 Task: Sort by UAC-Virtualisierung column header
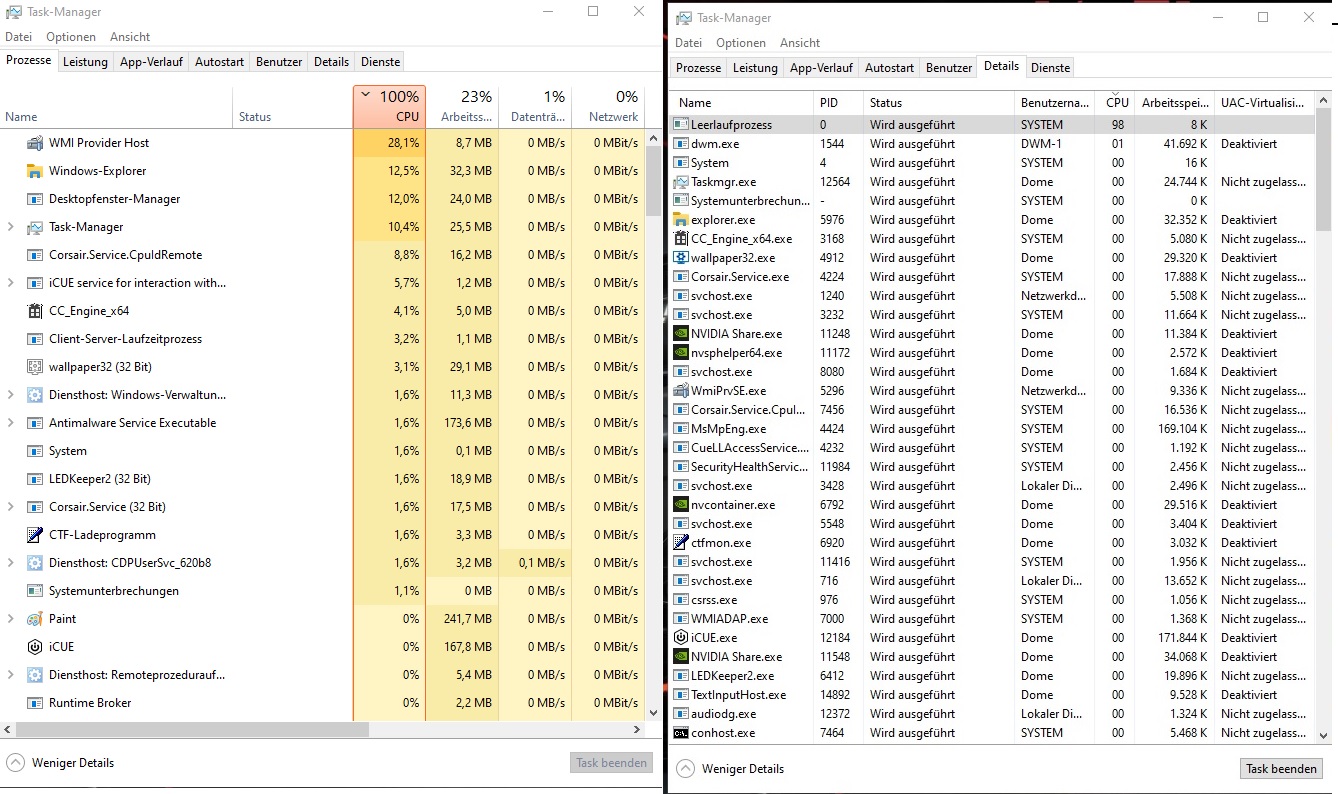[1264, 103]
